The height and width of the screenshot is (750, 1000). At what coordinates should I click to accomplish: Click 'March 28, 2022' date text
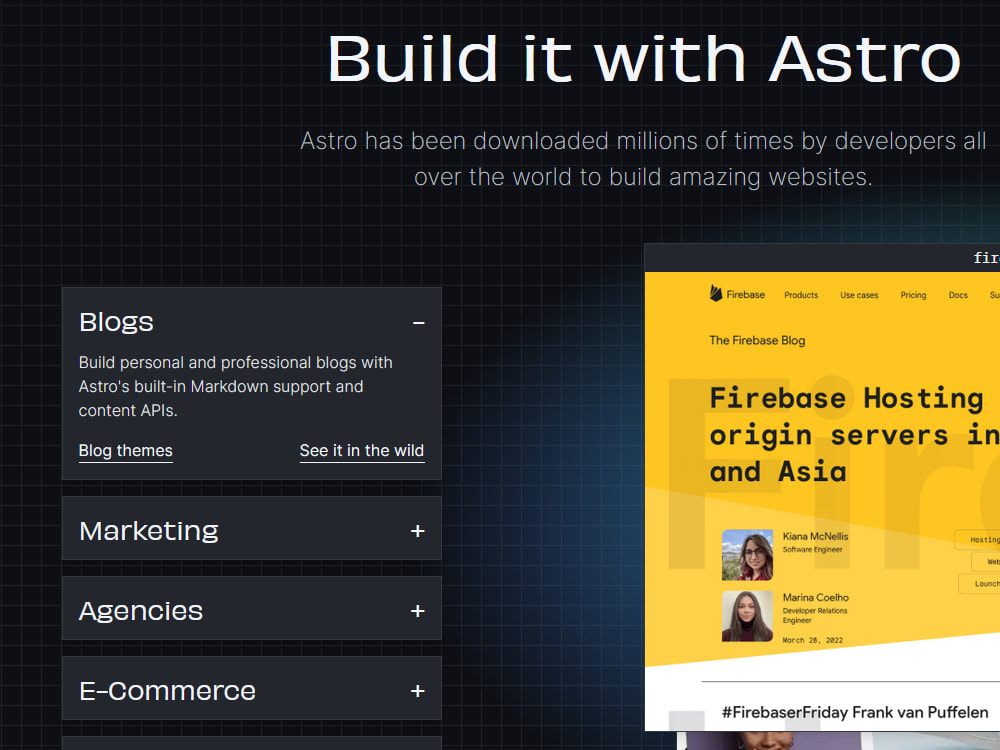point(812,640)
